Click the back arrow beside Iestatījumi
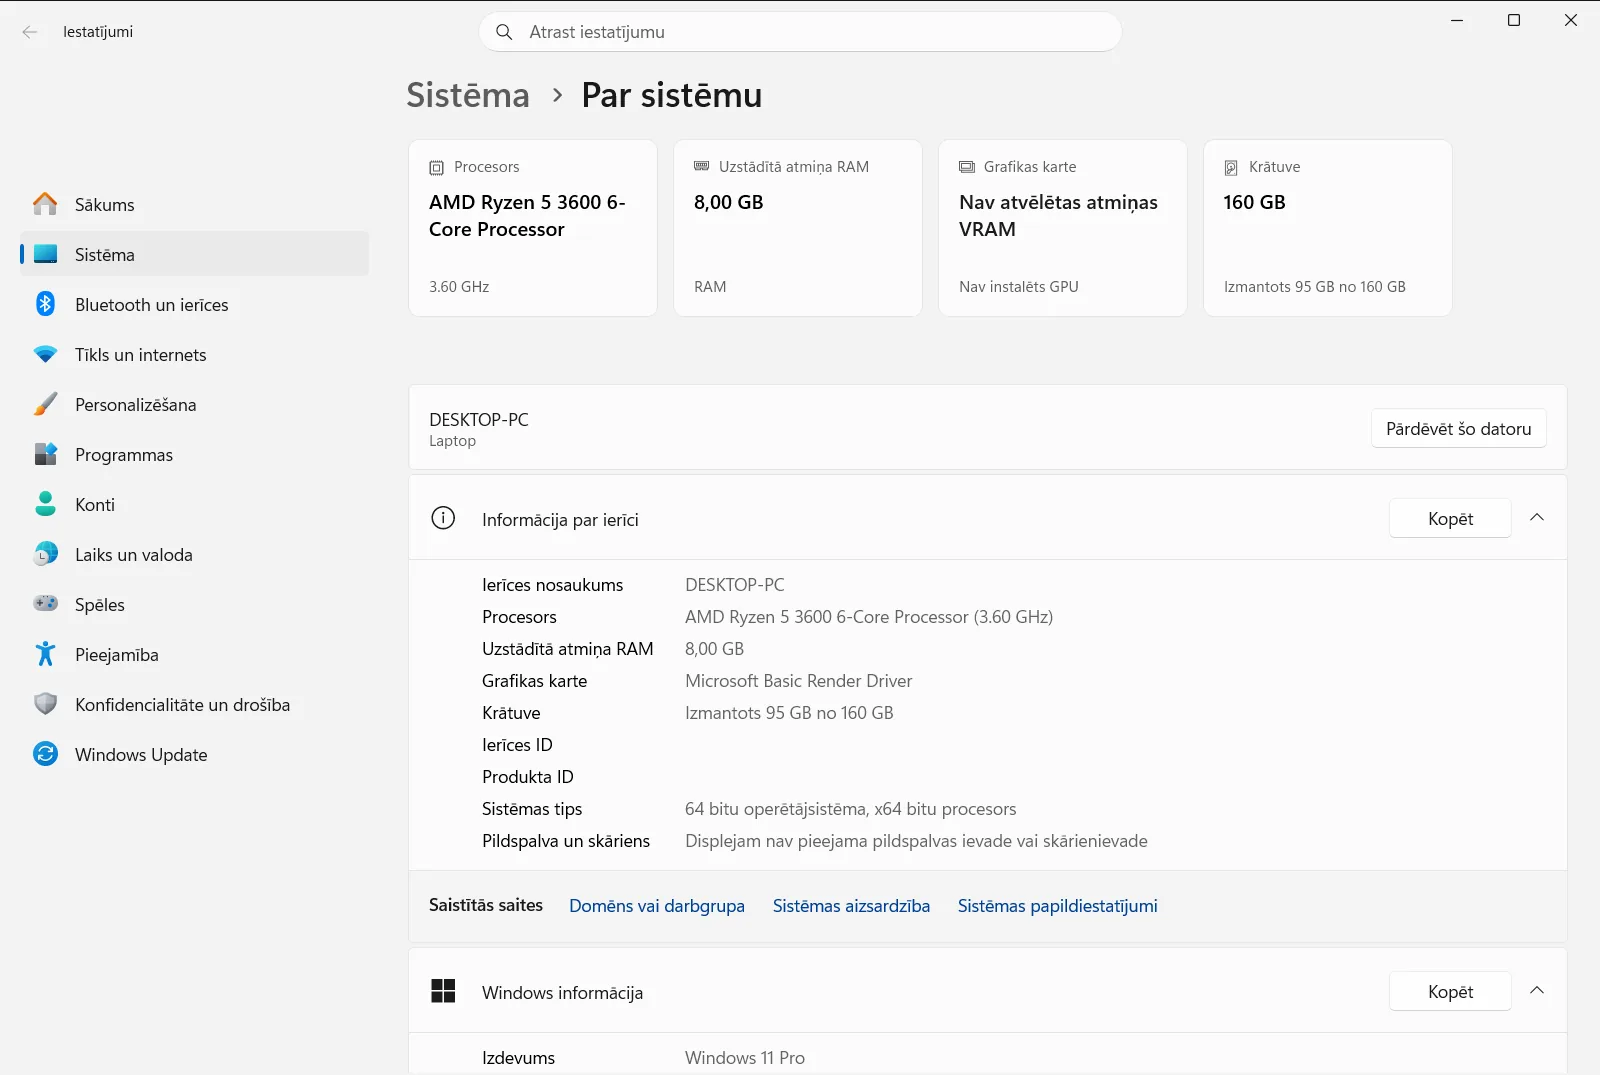The image size is (1600, 1075). (30, 32)
